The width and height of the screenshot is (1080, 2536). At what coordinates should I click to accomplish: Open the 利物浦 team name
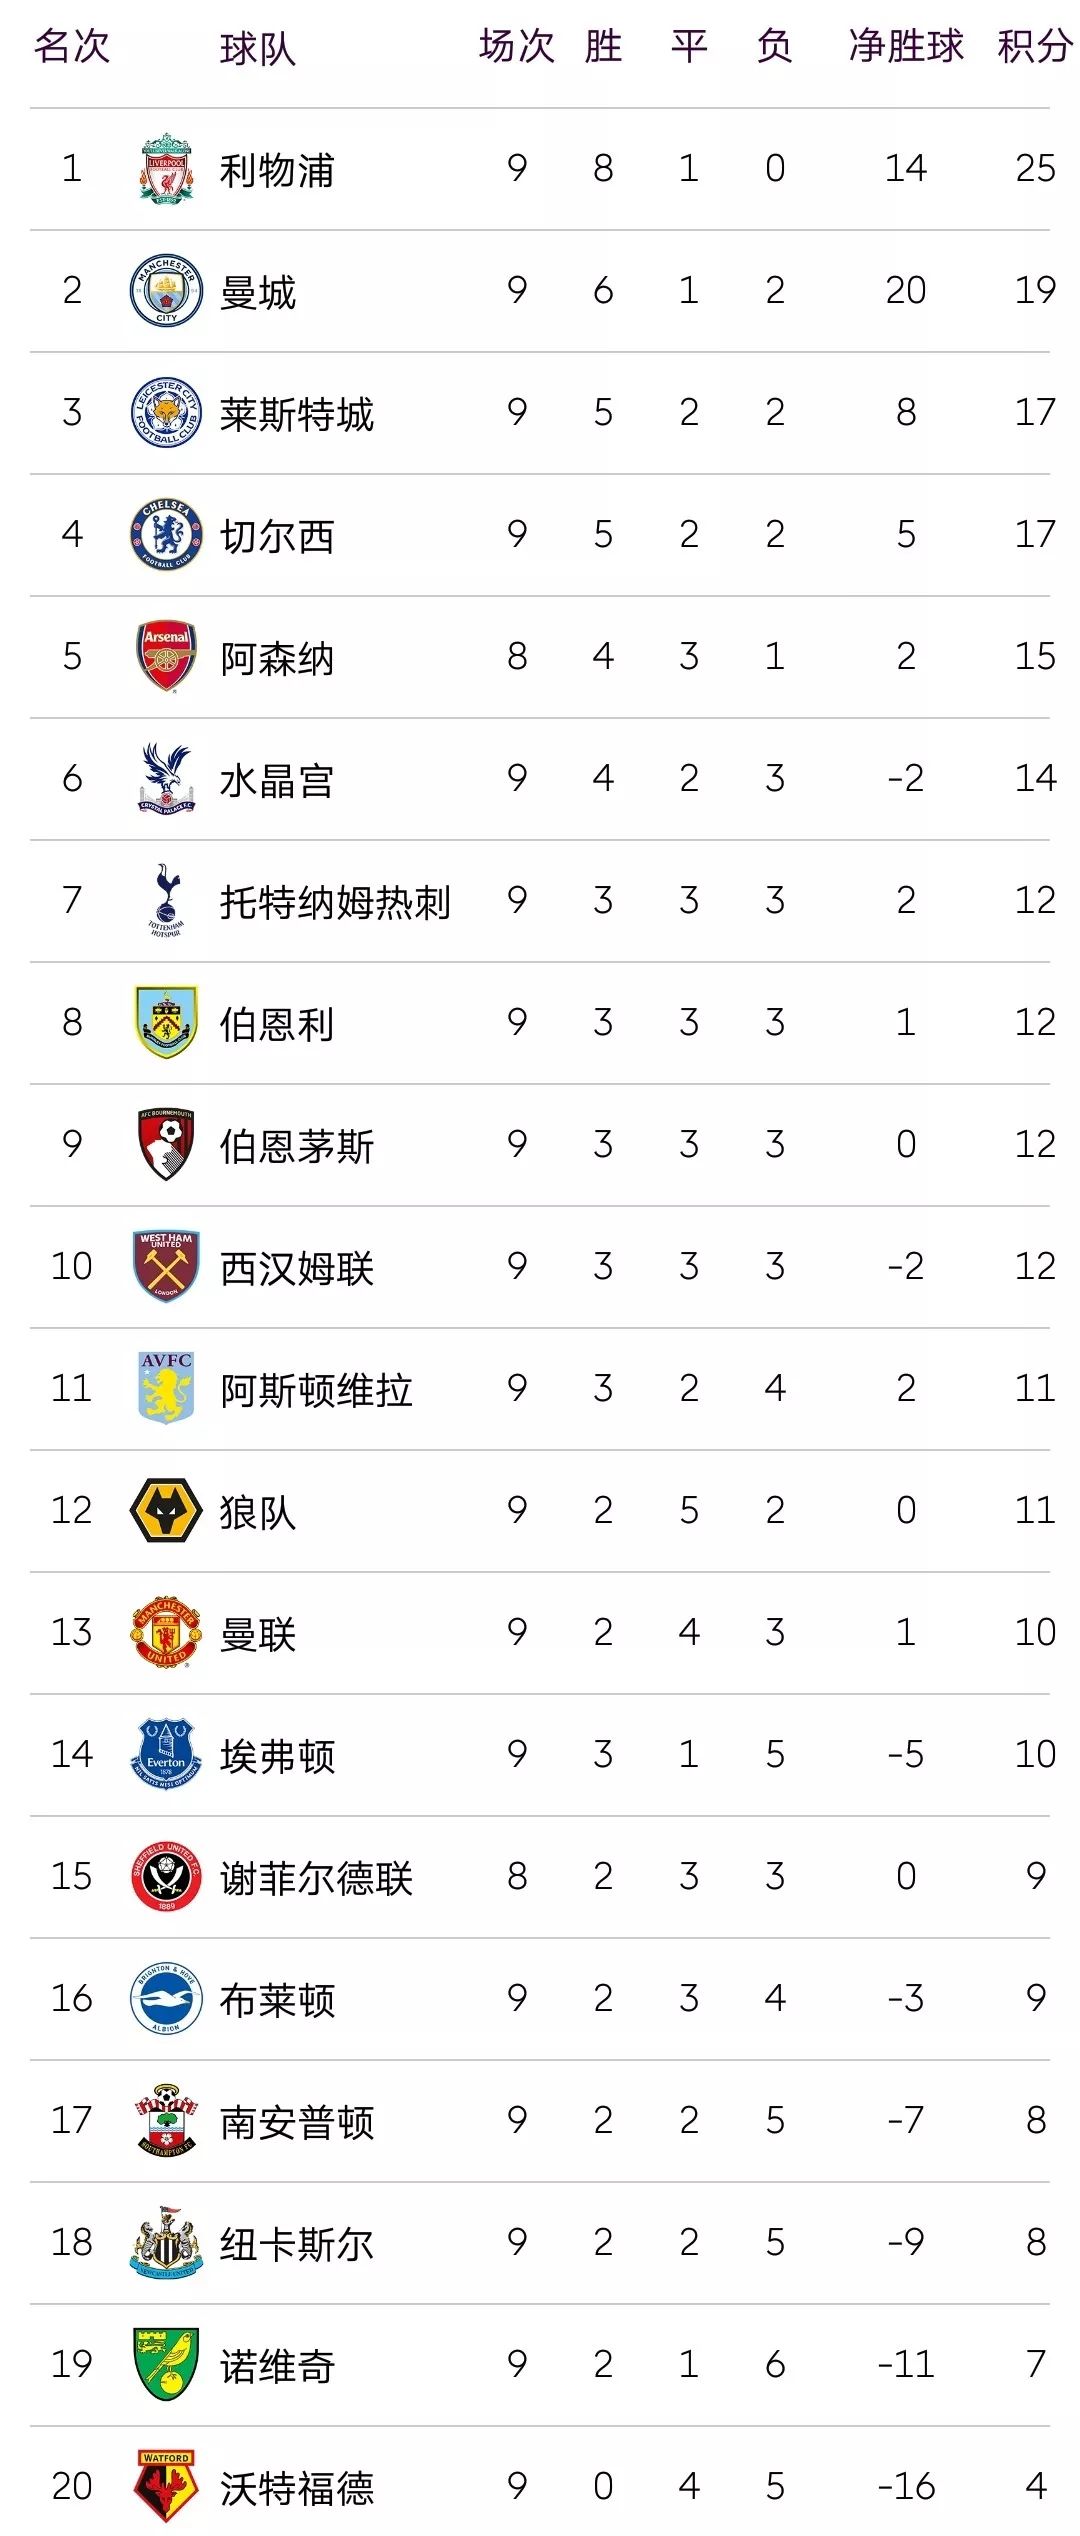(x=277, y=170)
